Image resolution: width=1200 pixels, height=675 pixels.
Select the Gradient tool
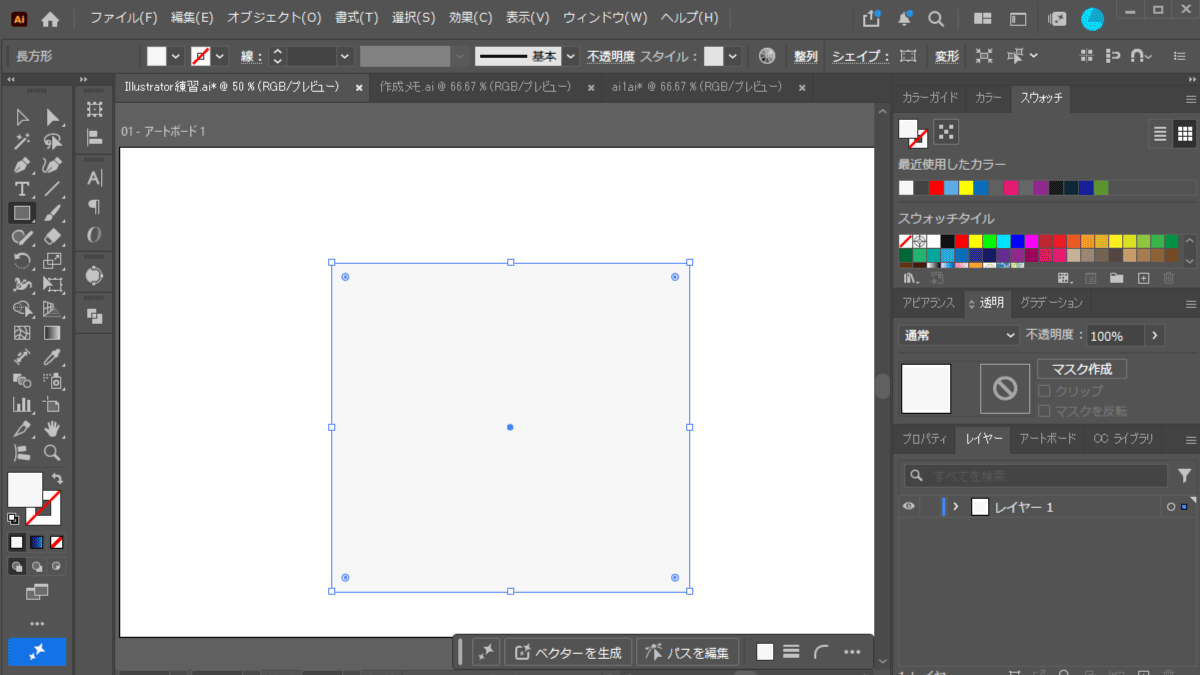53,333
